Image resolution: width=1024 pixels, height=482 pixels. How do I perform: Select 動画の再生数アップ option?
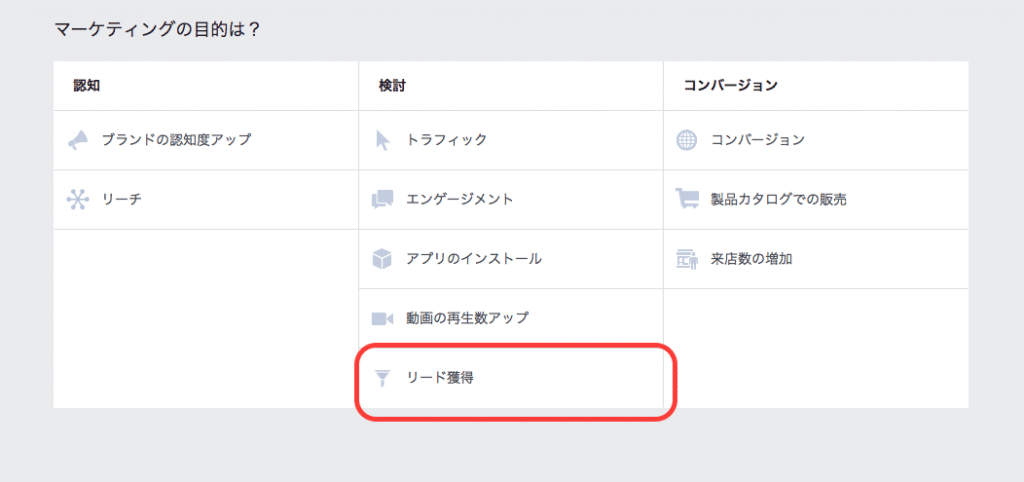pos(511,319)
